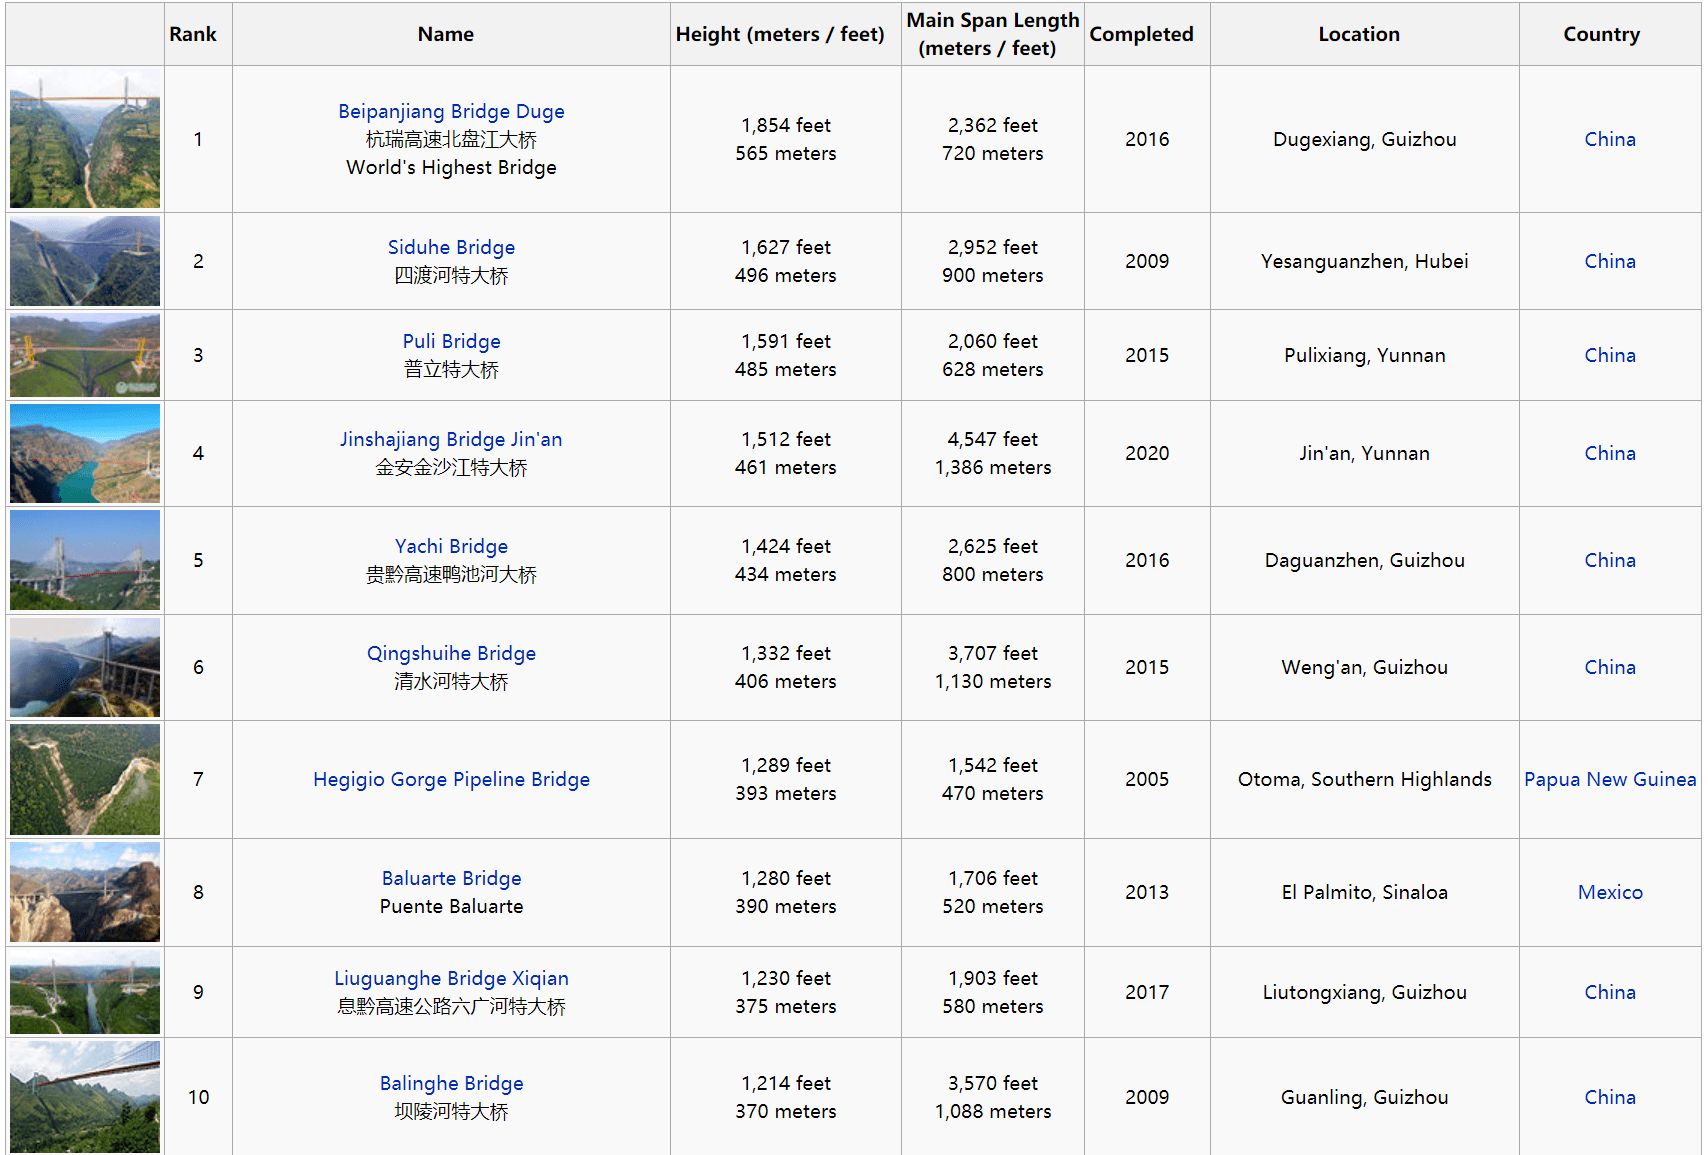Click the 2020 completed year cell
The height and width of the screenshot is (1155, 1708).
pyautogui.click(x=1147, y=453)
